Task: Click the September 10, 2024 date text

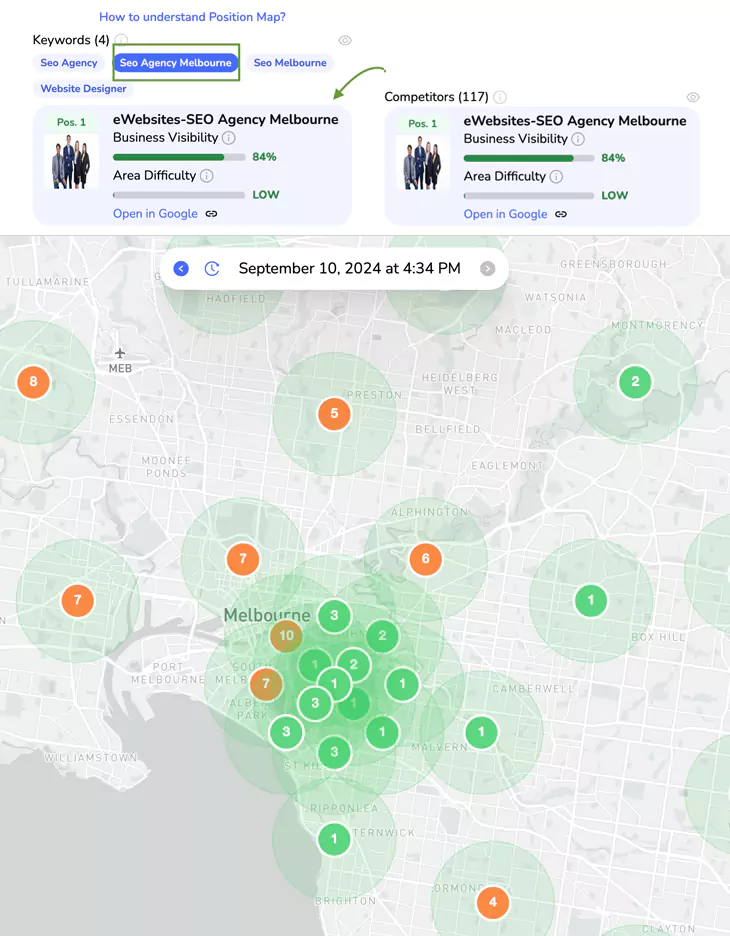Action: pos(349,269)
